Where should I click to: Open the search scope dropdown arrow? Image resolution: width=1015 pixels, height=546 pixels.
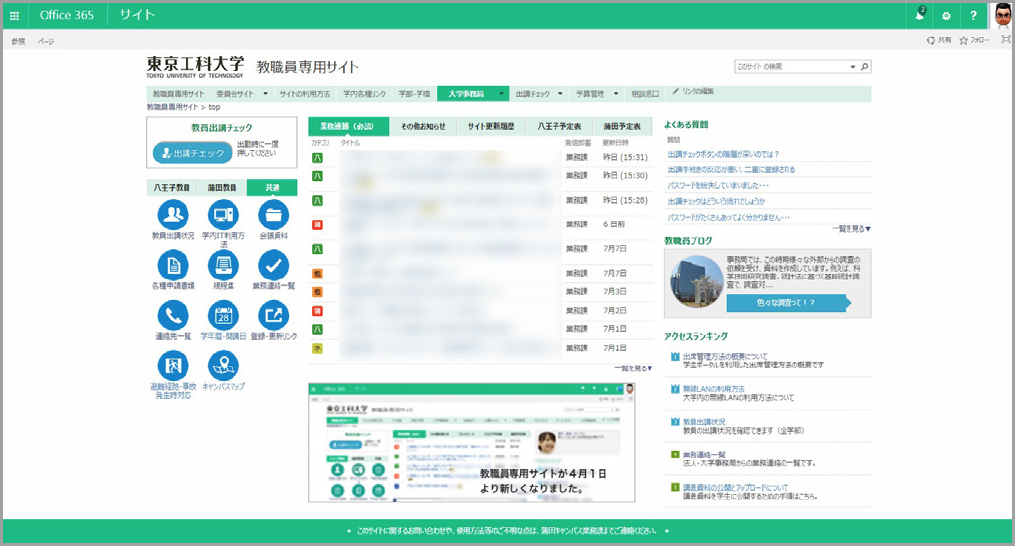tap(853, 67)
